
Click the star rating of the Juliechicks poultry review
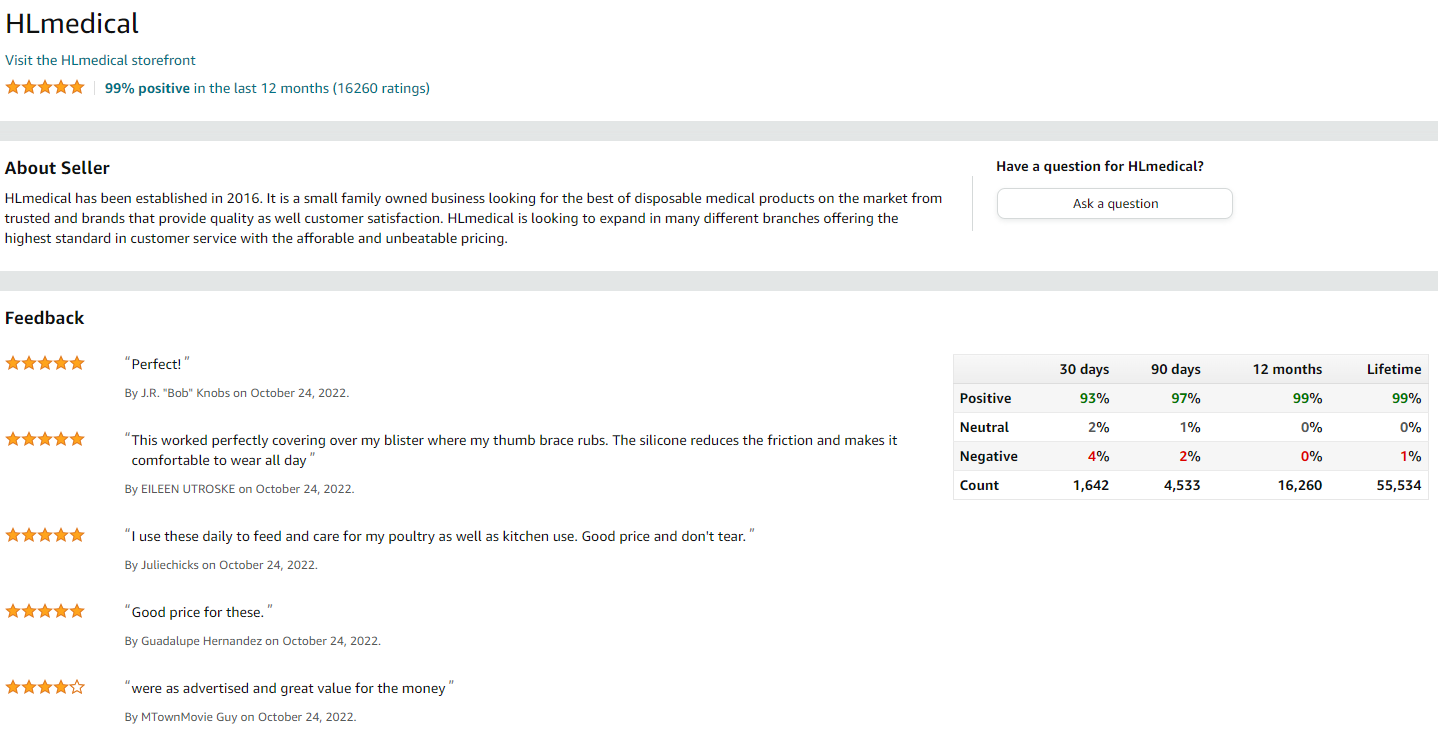pyautogui.click(x=45, y=535)
